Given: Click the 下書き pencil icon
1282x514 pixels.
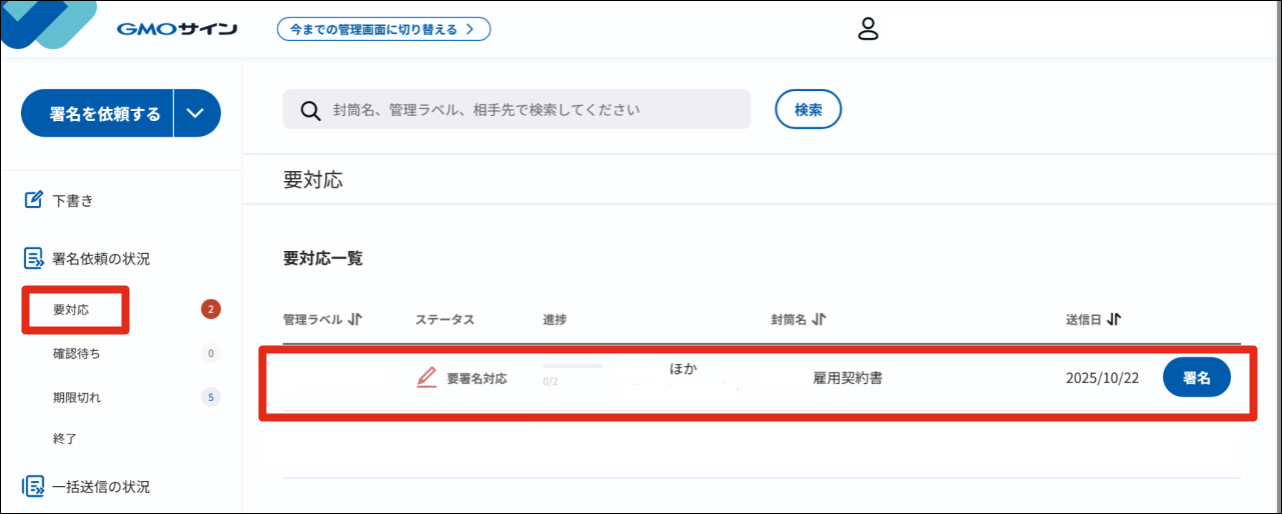Looking at the screenshot, I should 34,200.
